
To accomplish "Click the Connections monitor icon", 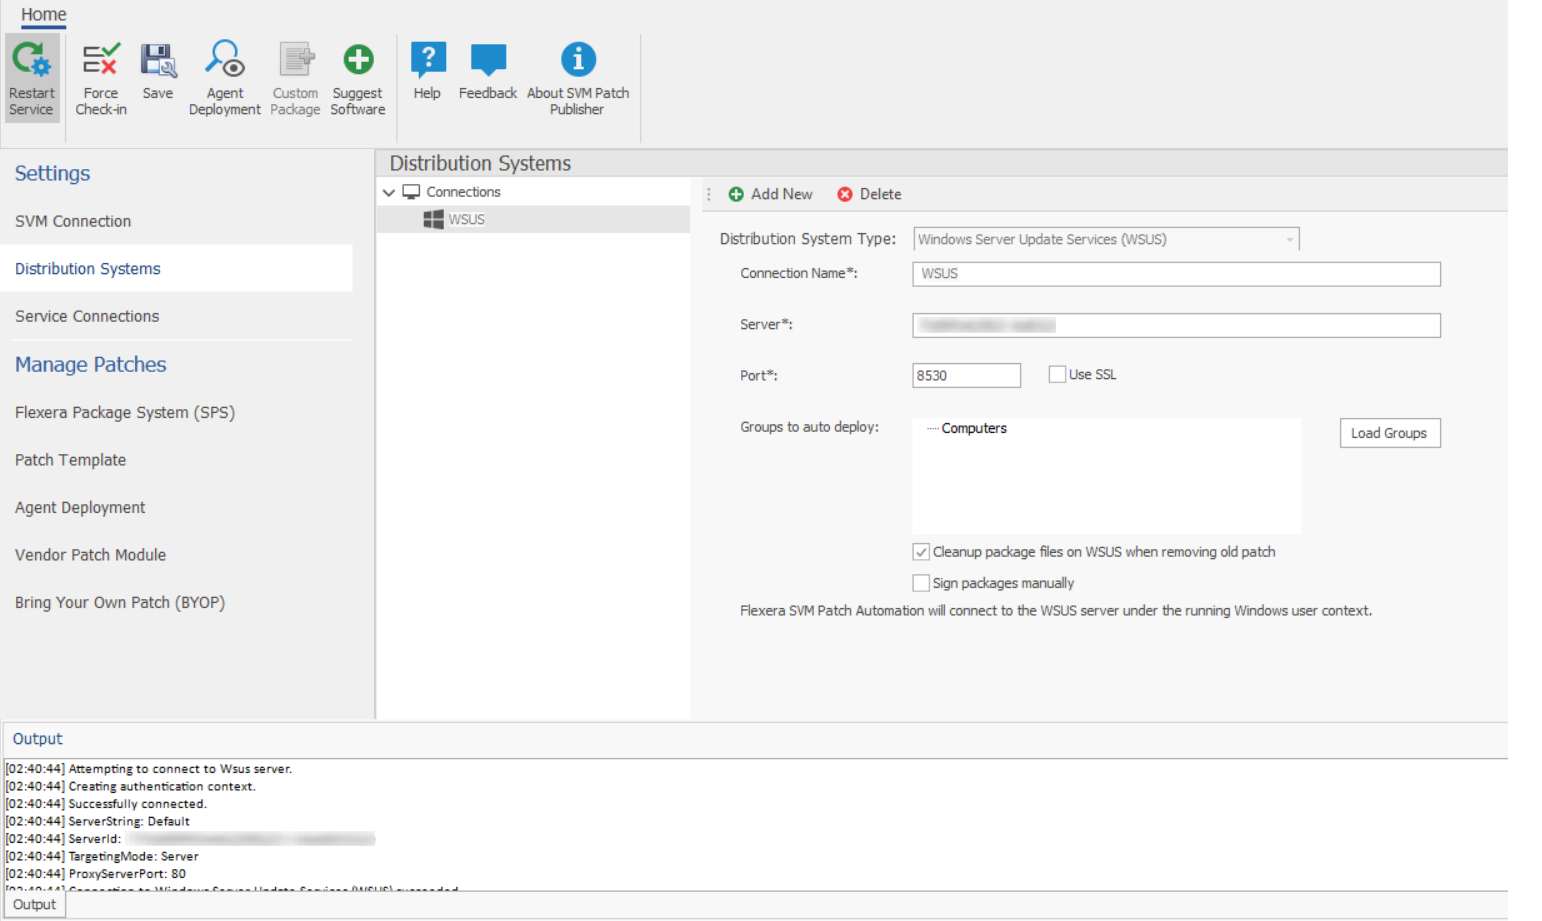I will (411, 192).
